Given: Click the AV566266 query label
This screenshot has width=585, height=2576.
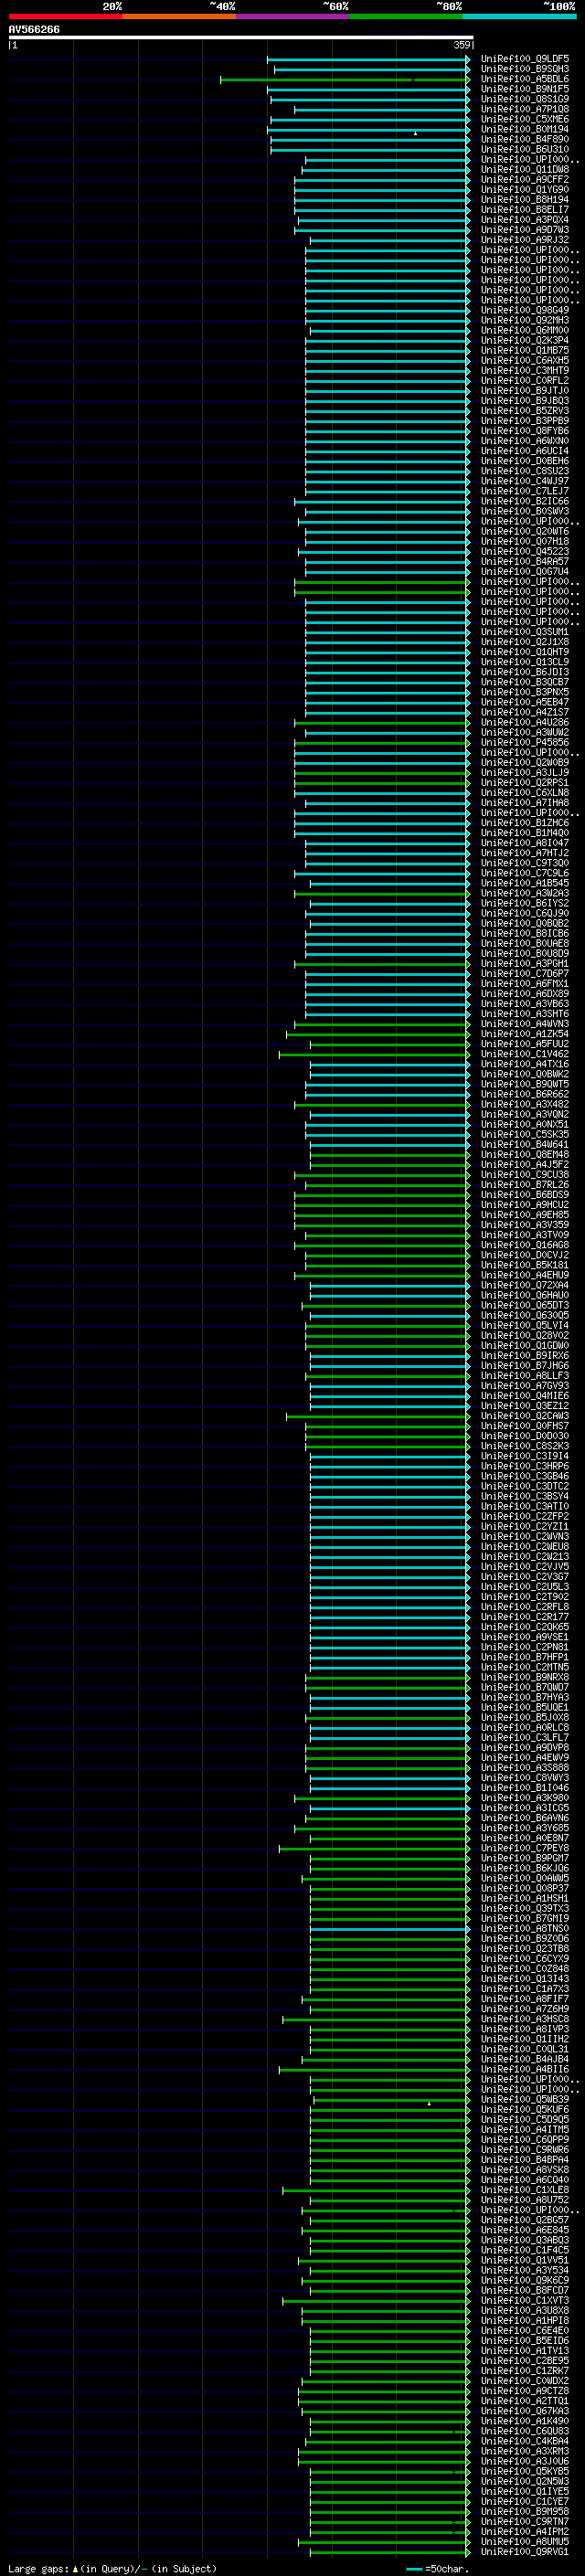Looking at the screenshot, I should pos(34,30).
